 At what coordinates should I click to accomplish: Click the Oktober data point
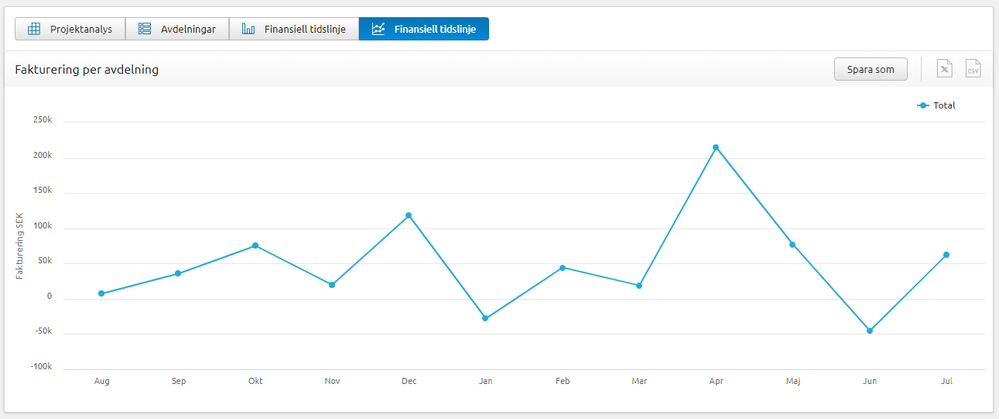pos(255,245)
